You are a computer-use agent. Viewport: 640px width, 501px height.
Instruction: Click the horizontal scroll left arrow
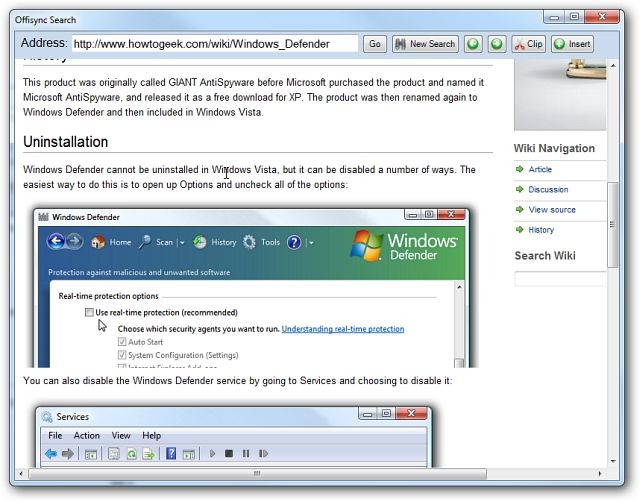[21, 474]
